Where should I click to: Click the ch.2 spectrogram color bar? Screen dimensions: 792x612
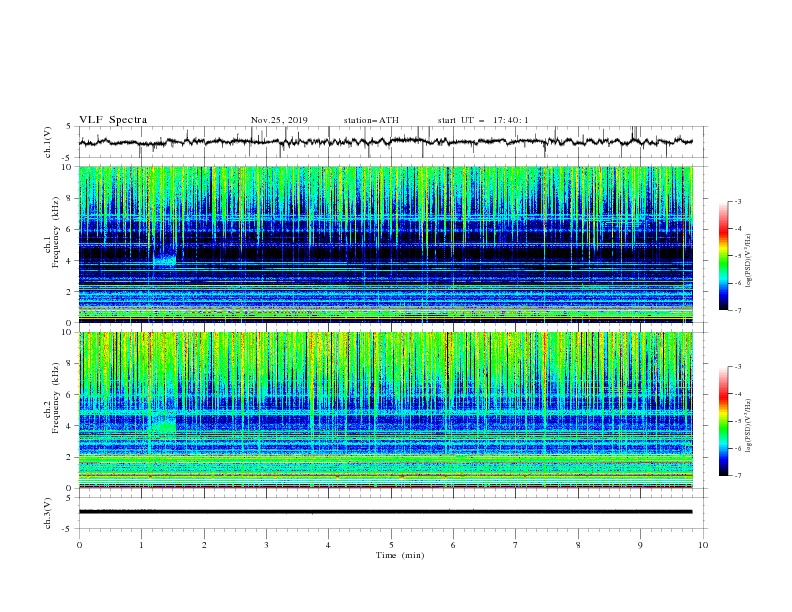pyautogui.click(x=724, y=421)
